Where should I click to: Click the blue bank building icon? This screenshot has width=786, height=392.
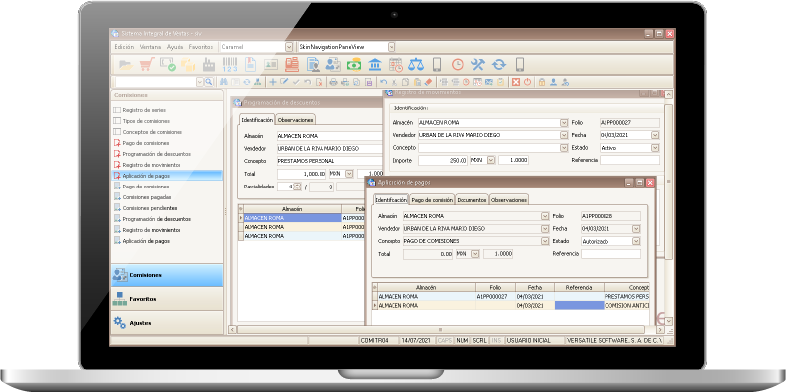point(374,64)
